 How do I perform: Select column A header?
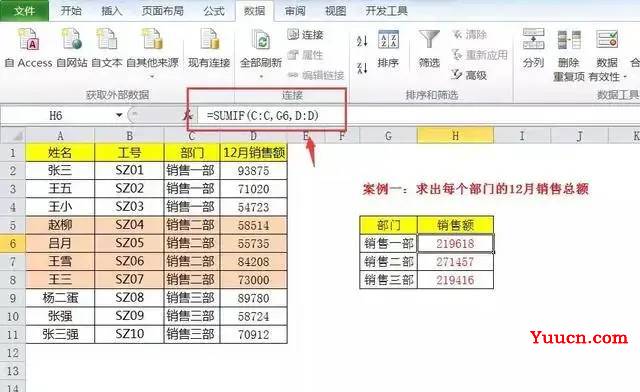[60, 136]
